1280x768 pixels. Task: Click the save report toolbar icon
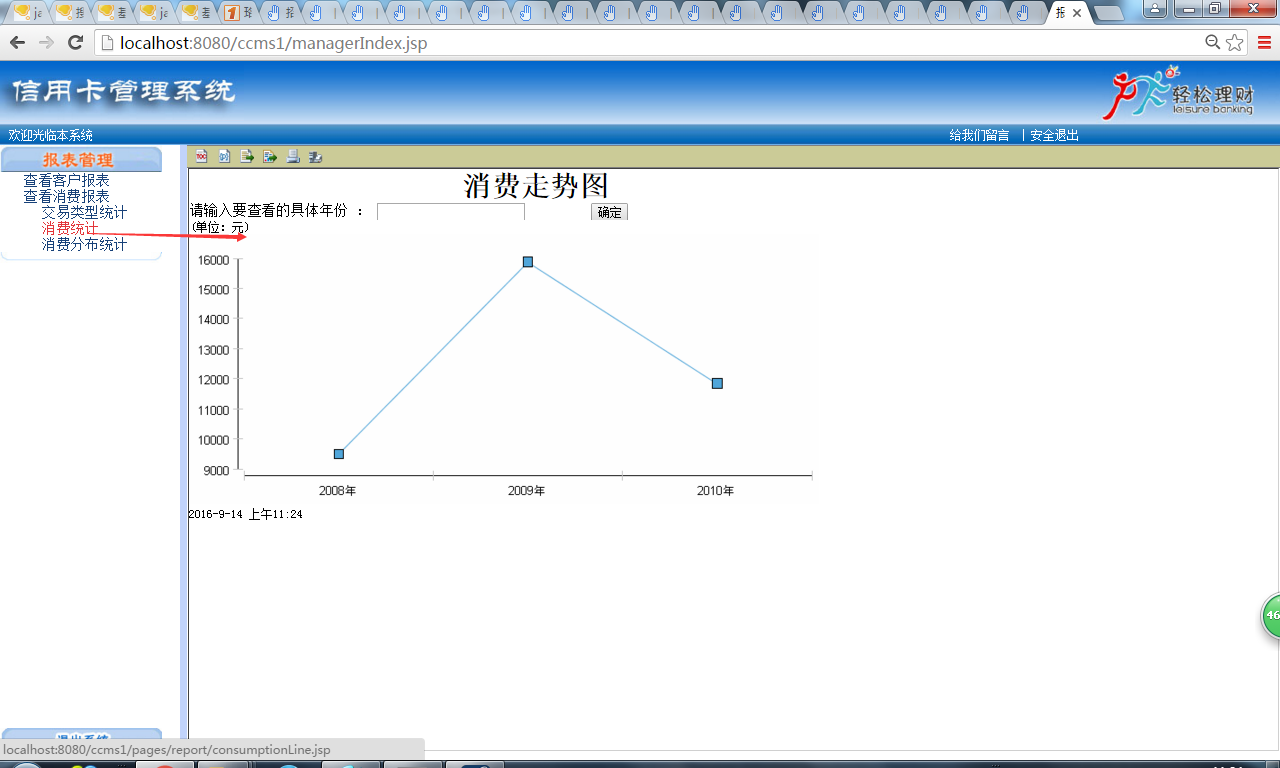[316, 157]
